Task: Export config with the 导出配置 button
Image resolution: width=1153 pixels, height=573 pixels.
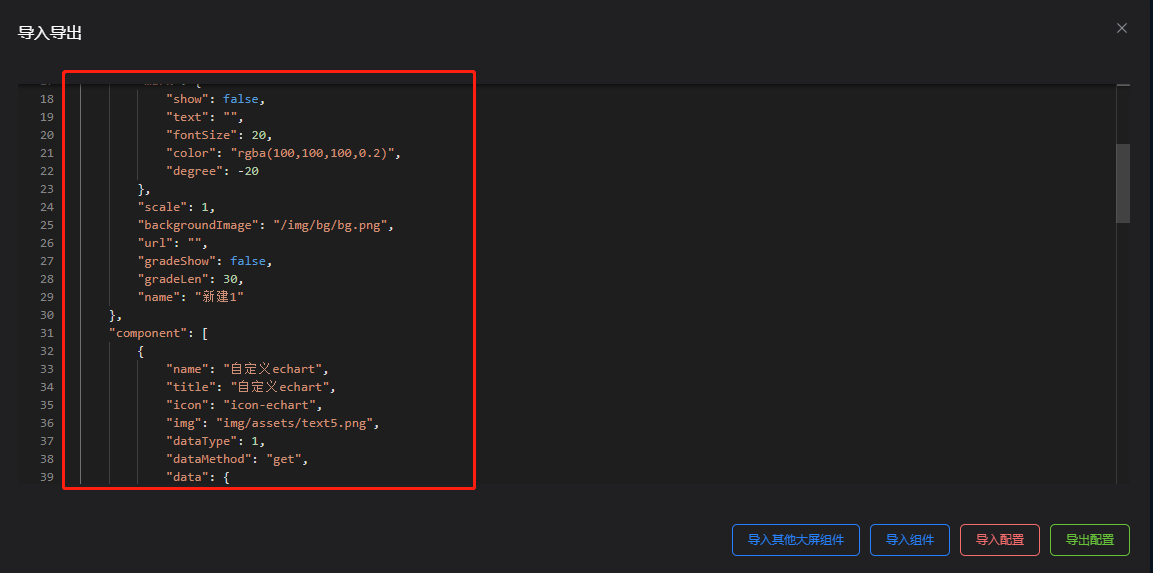Action: 1089,540
